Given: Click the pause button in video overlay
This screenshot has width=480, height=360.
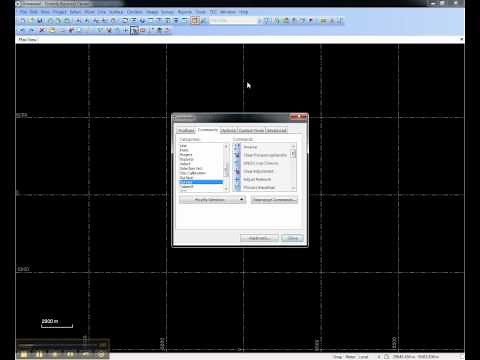Looking at the screenshot, I should pyautogui.click(x=39, y=355).
